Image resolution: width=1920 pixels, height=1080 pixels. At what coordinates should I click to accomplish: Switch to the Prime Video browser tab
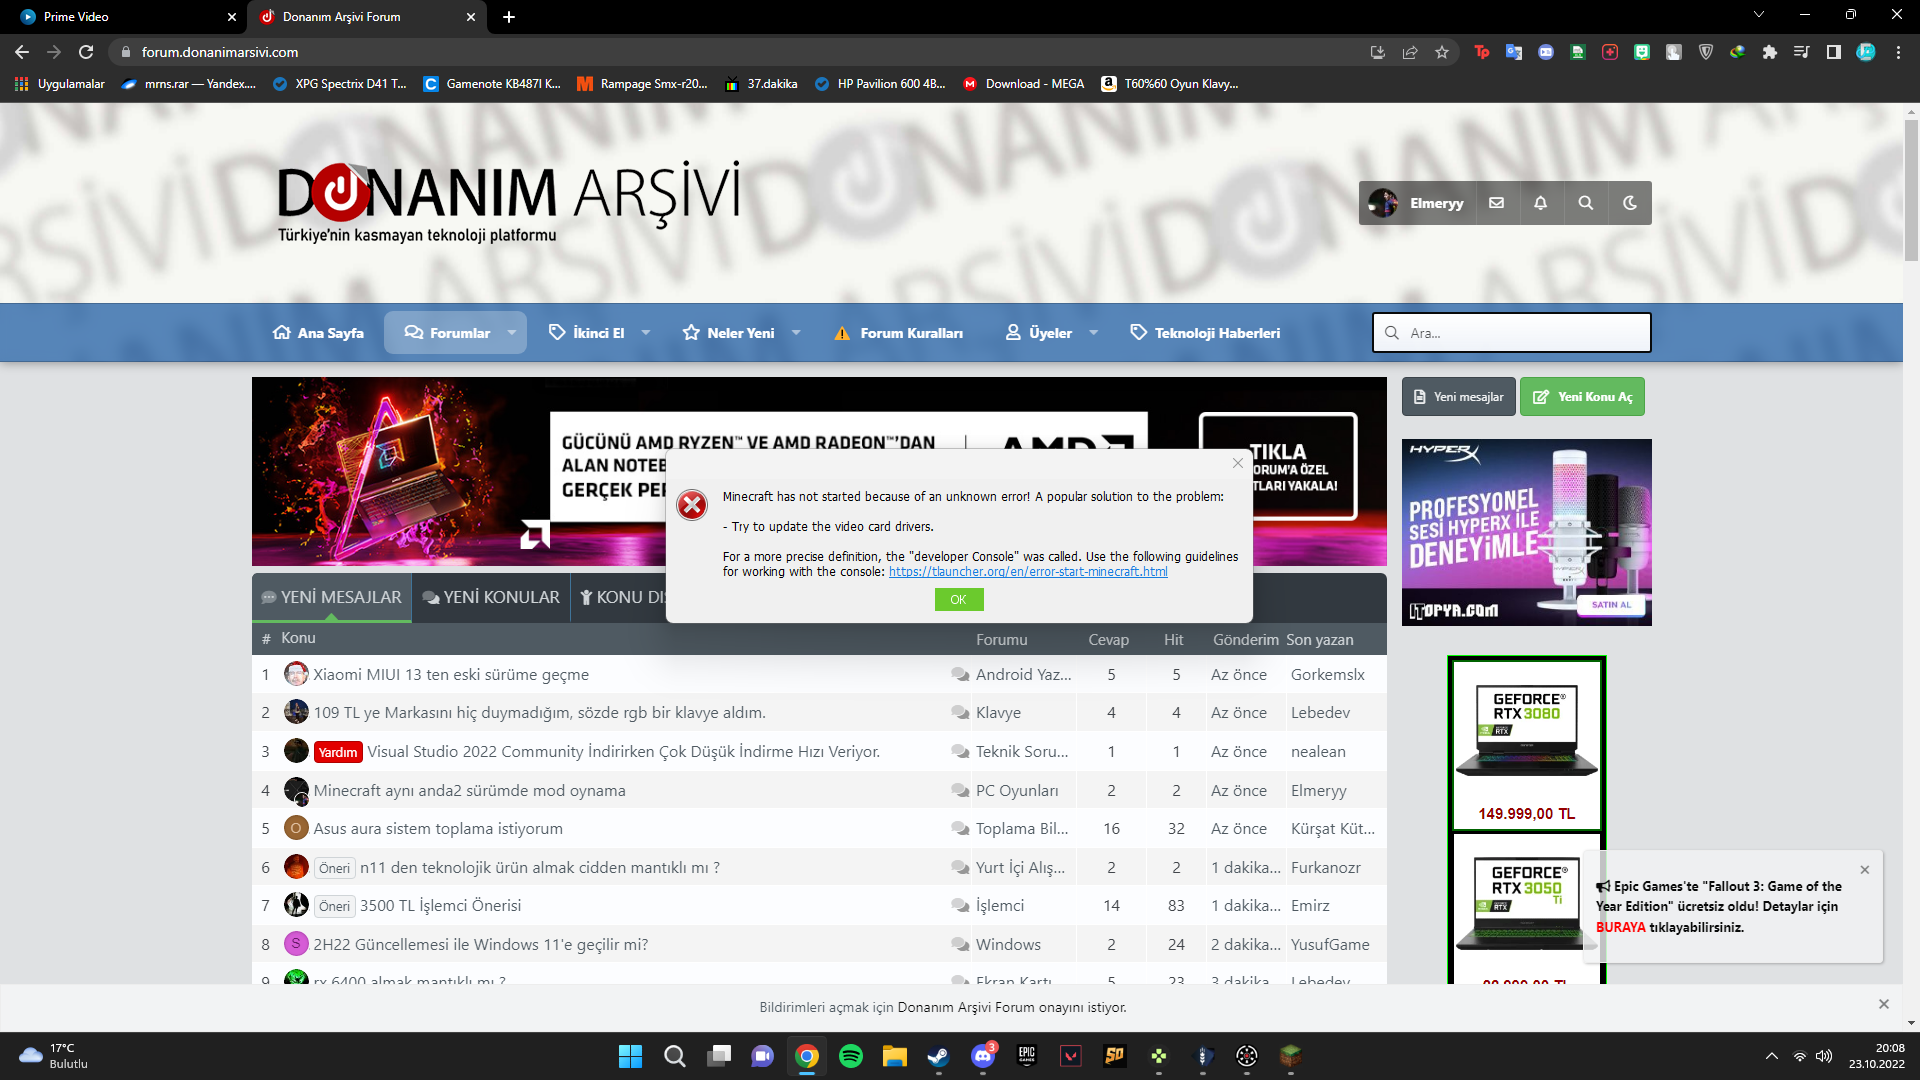coord(120,17)
